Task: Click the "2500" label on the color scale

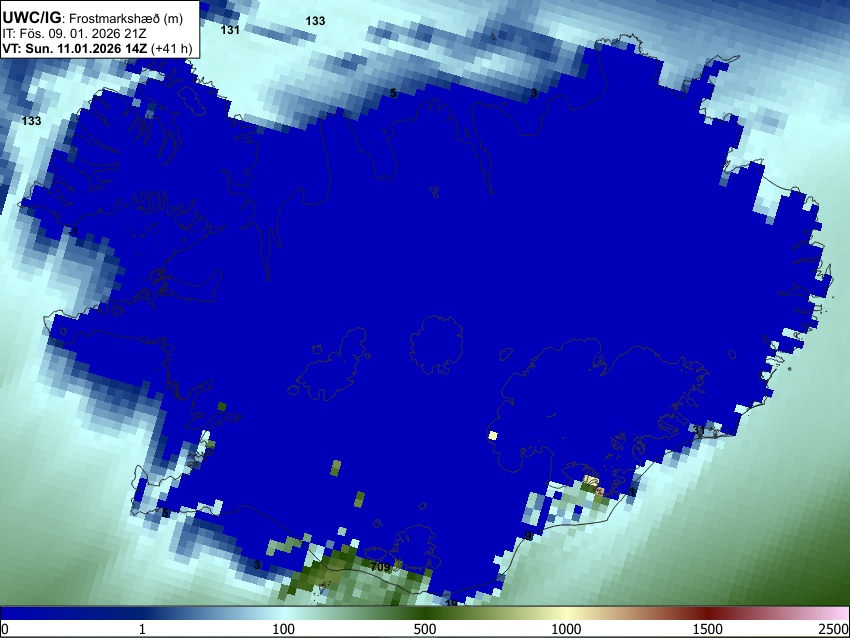Action: 834,629
